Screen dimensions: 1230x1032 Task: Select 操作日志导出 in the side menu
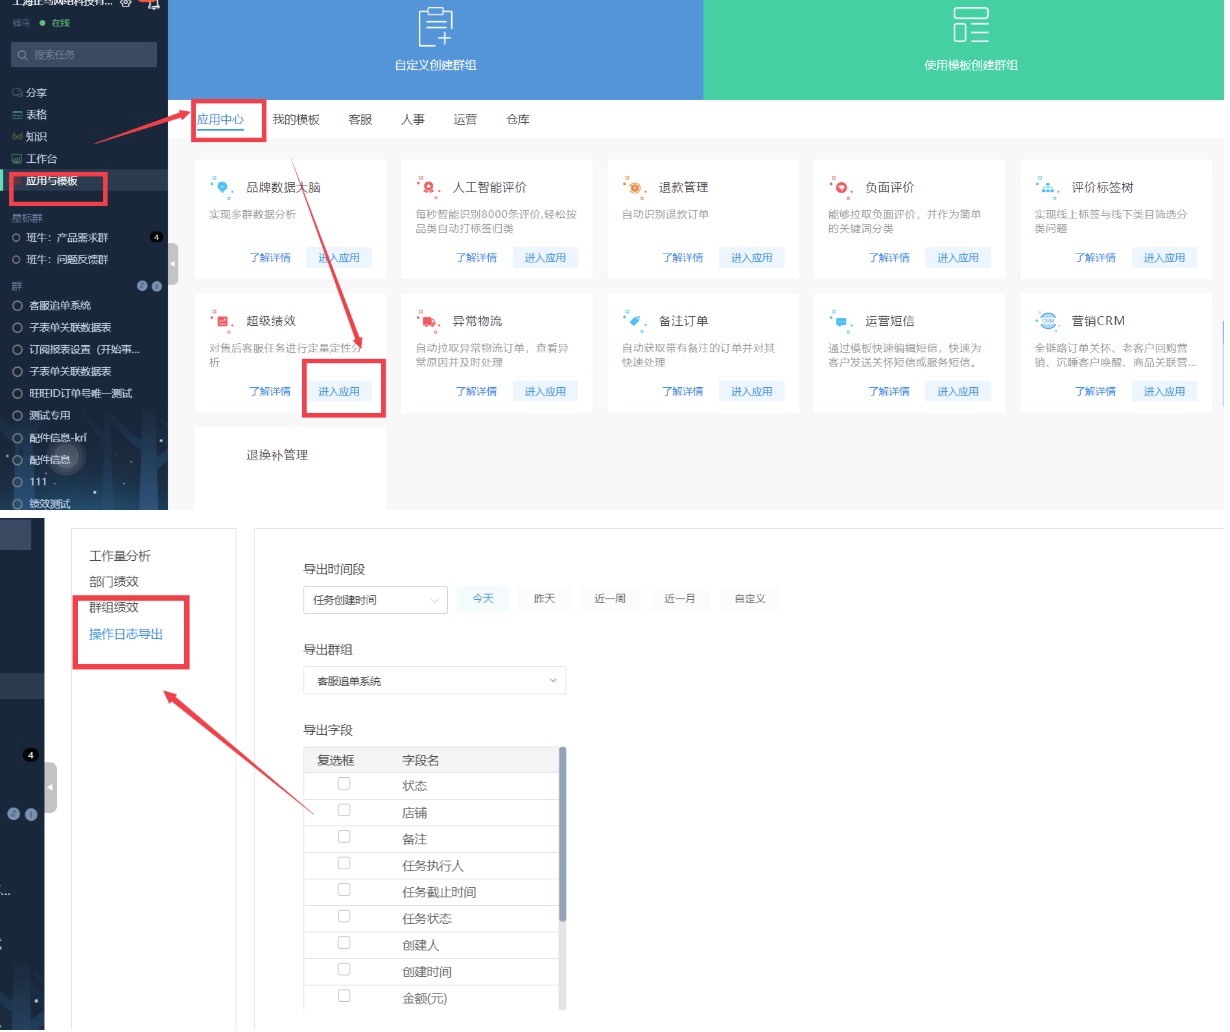tap(126, 634)
